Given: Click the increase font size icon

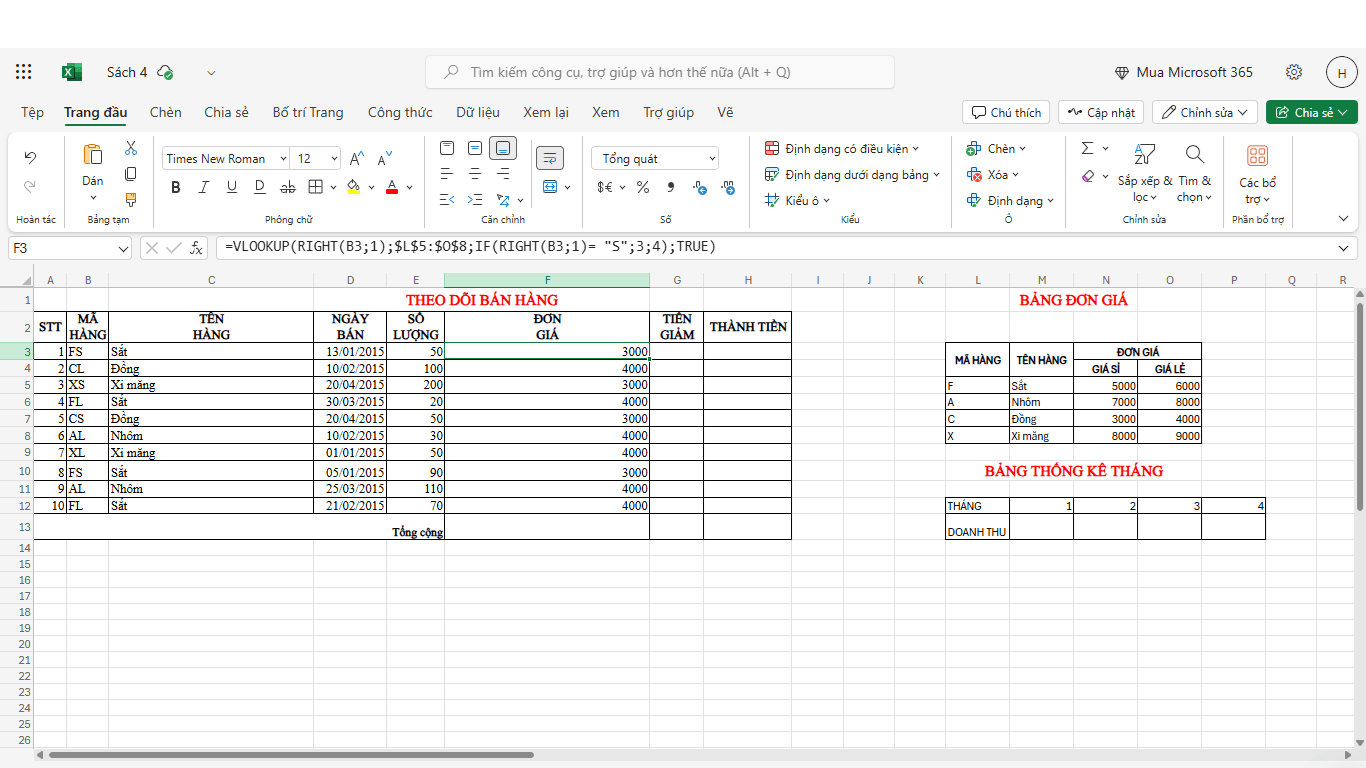Looking at the screenshot, I should [x=357, y=158].
